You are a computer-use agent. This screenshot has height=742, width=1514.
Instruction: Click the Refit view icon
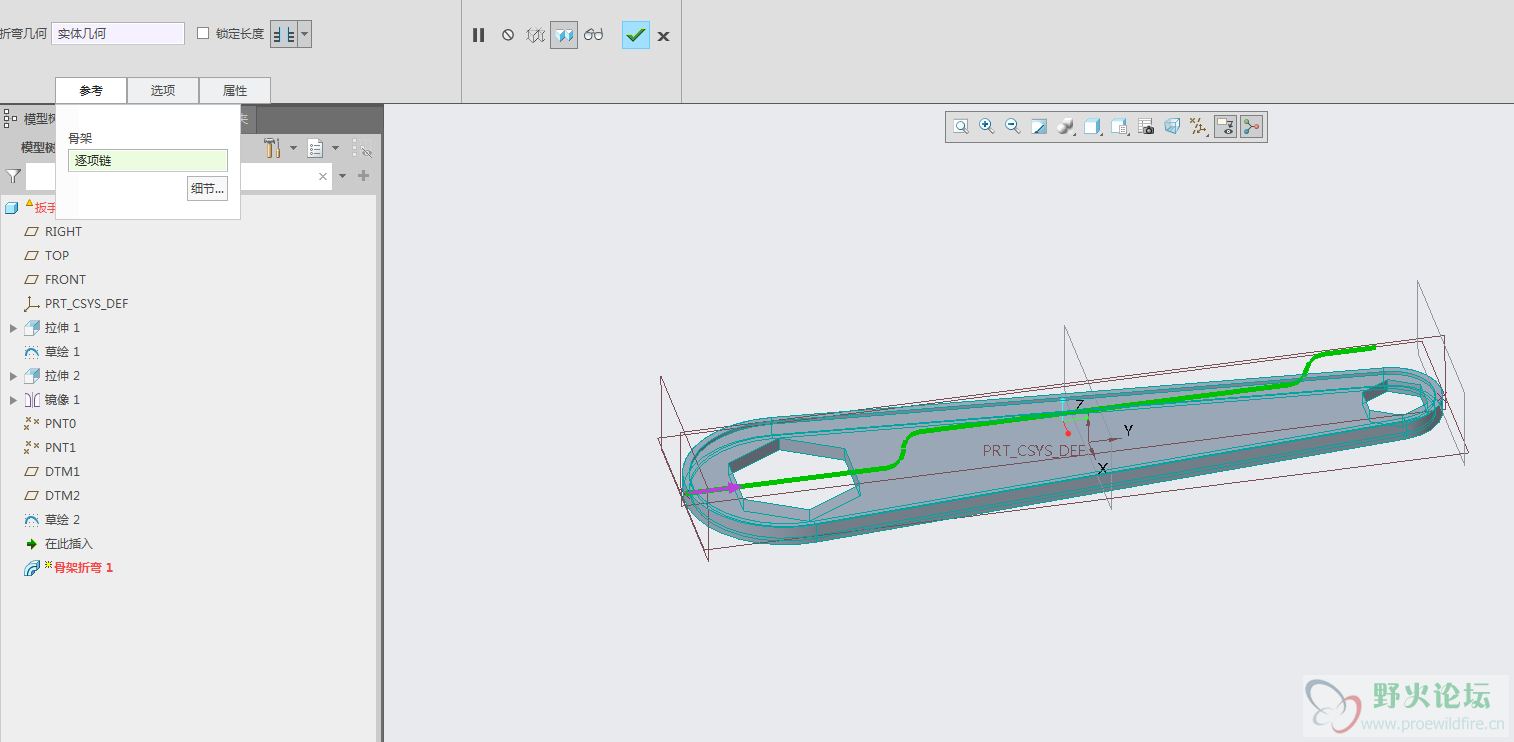tap(961, 127)
